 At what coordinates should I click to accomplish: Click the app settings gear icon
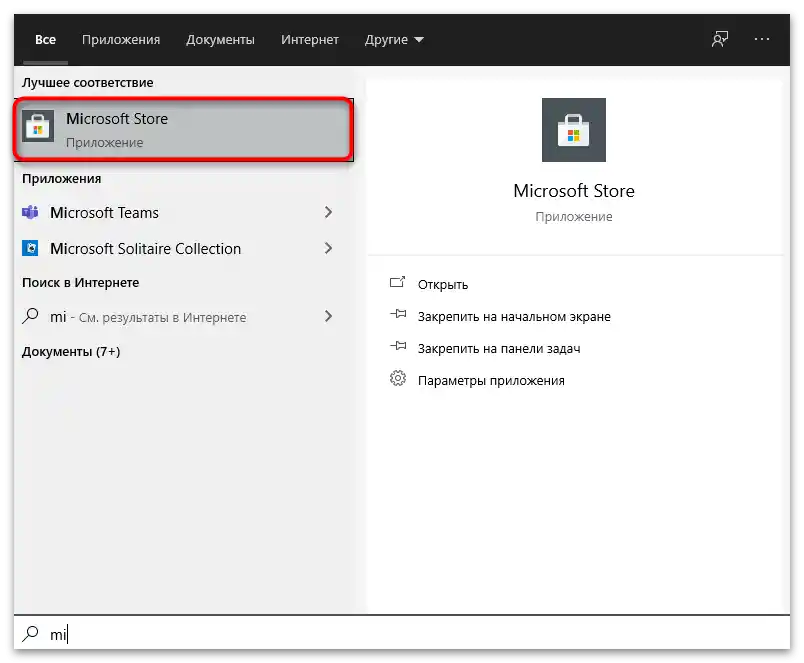397,378
